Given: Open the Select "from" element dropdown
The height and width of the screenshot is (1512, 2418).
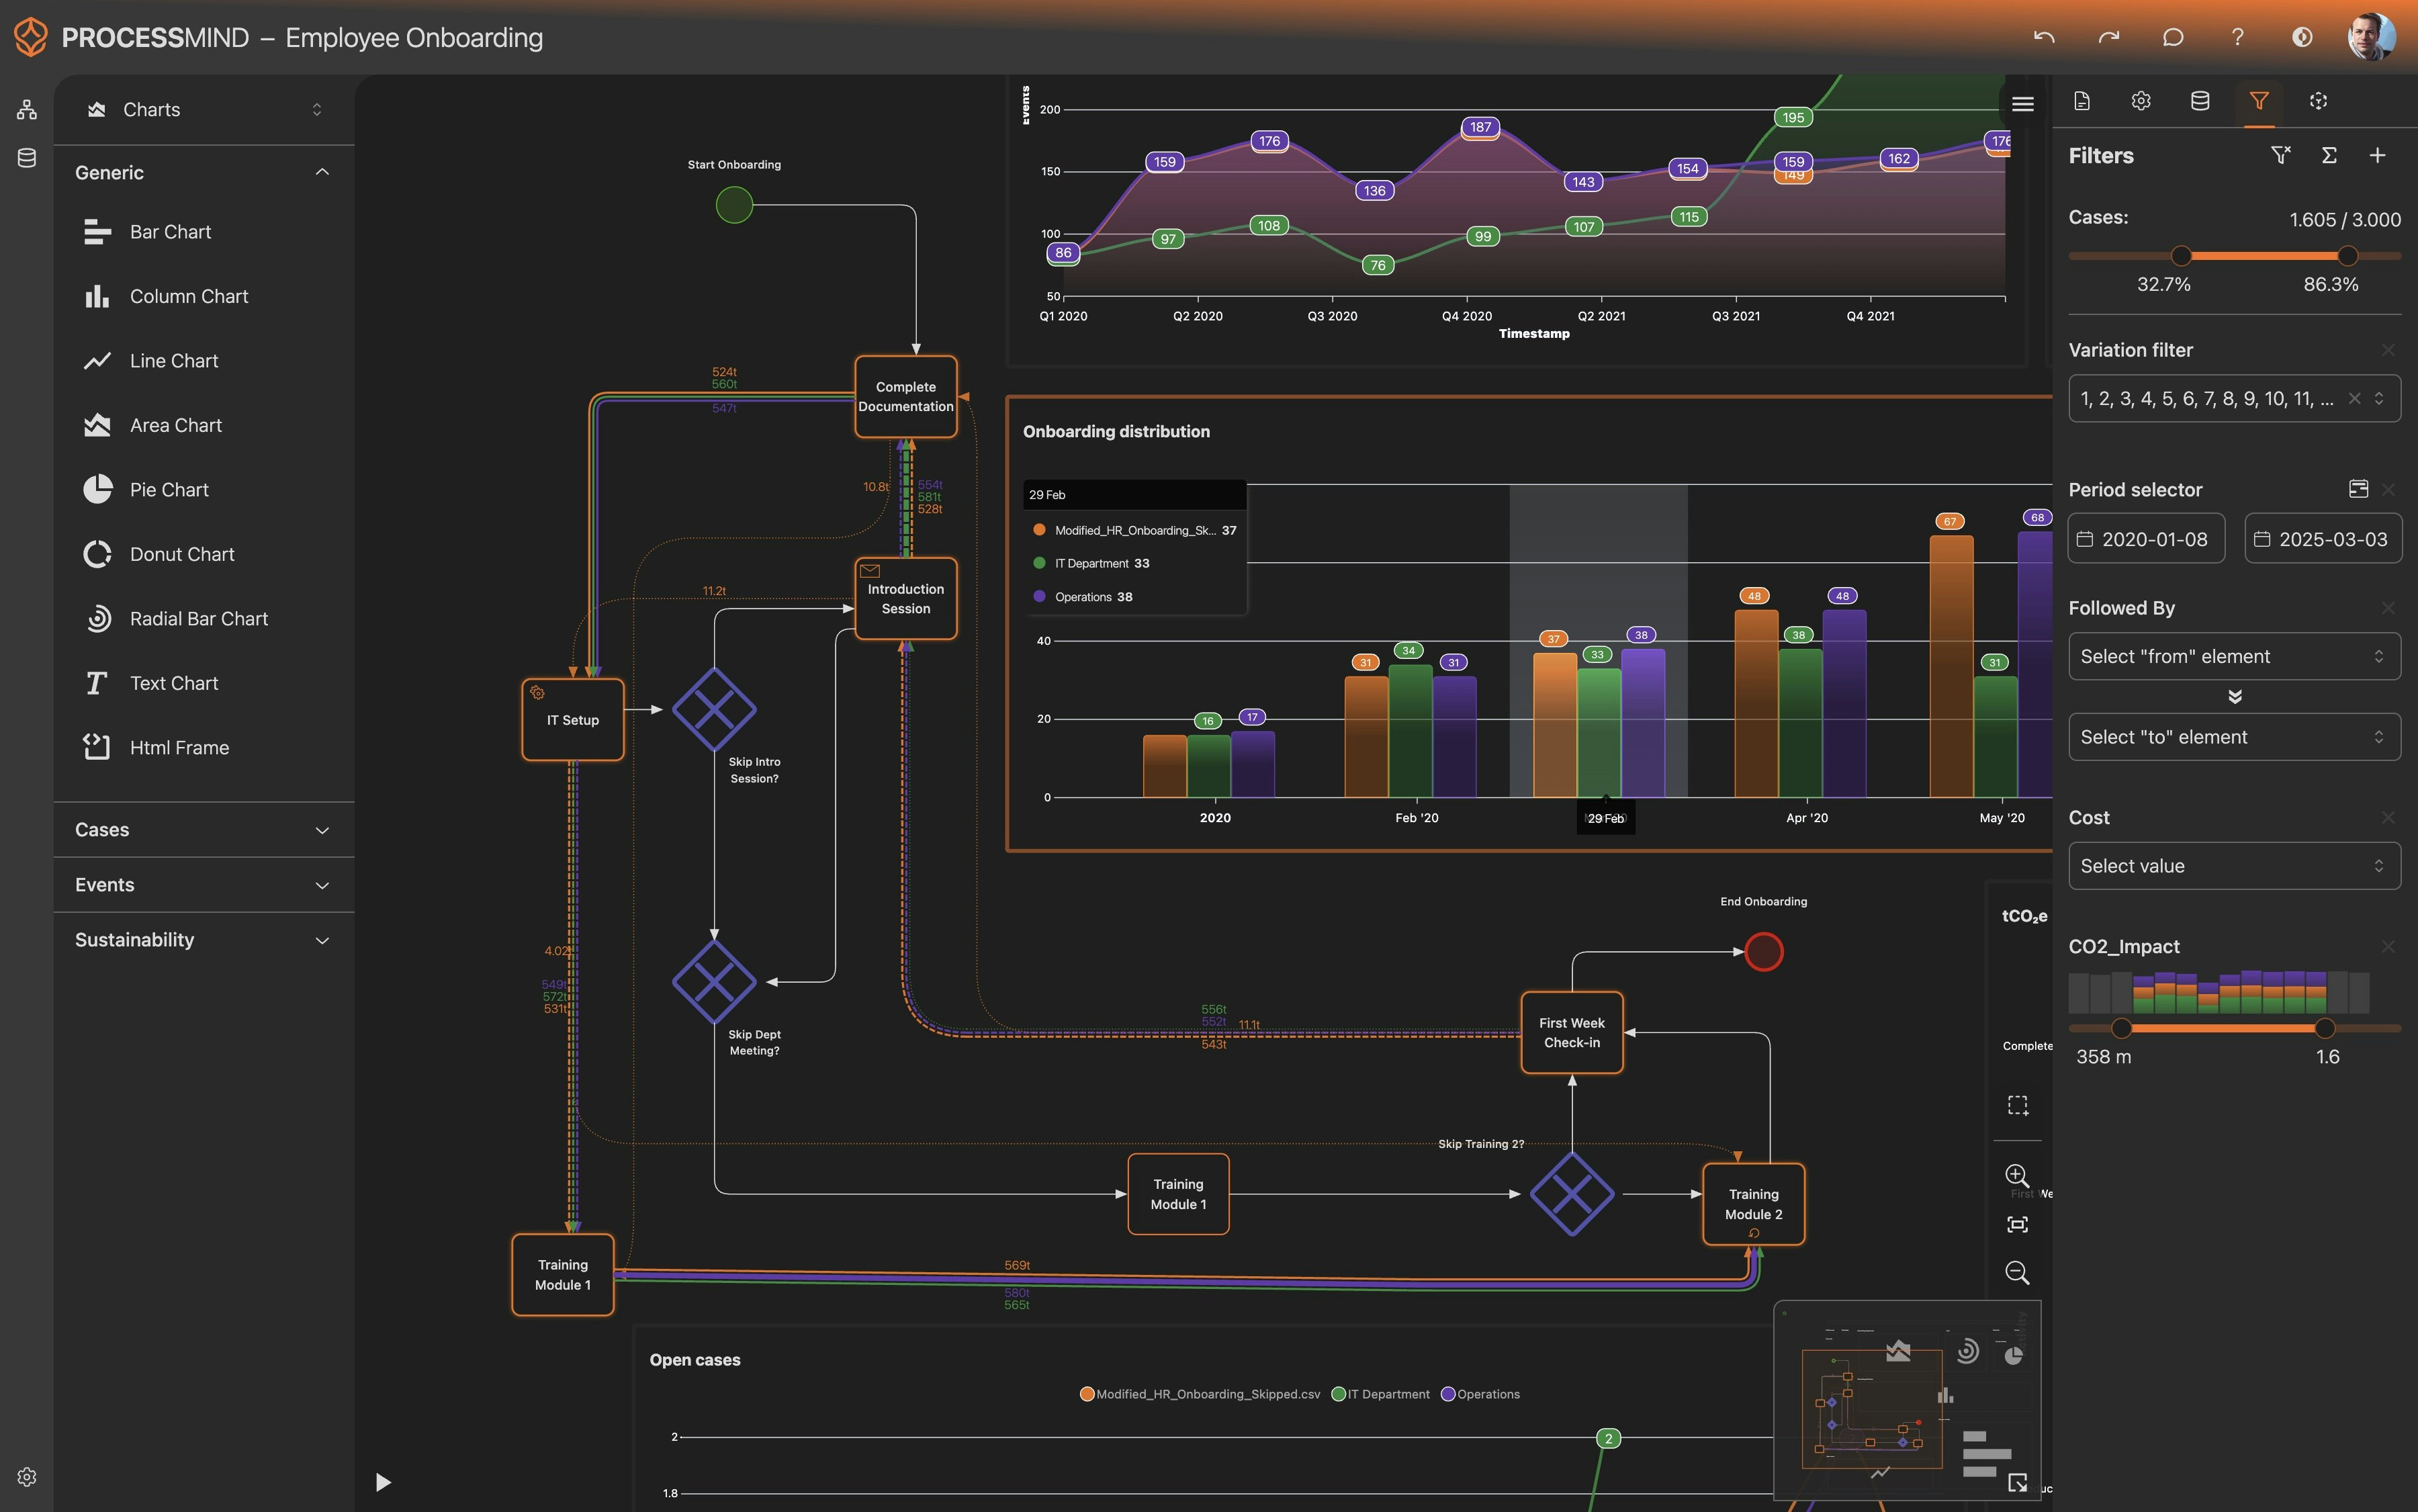Looking at the screenshot, I should 2233,656.
